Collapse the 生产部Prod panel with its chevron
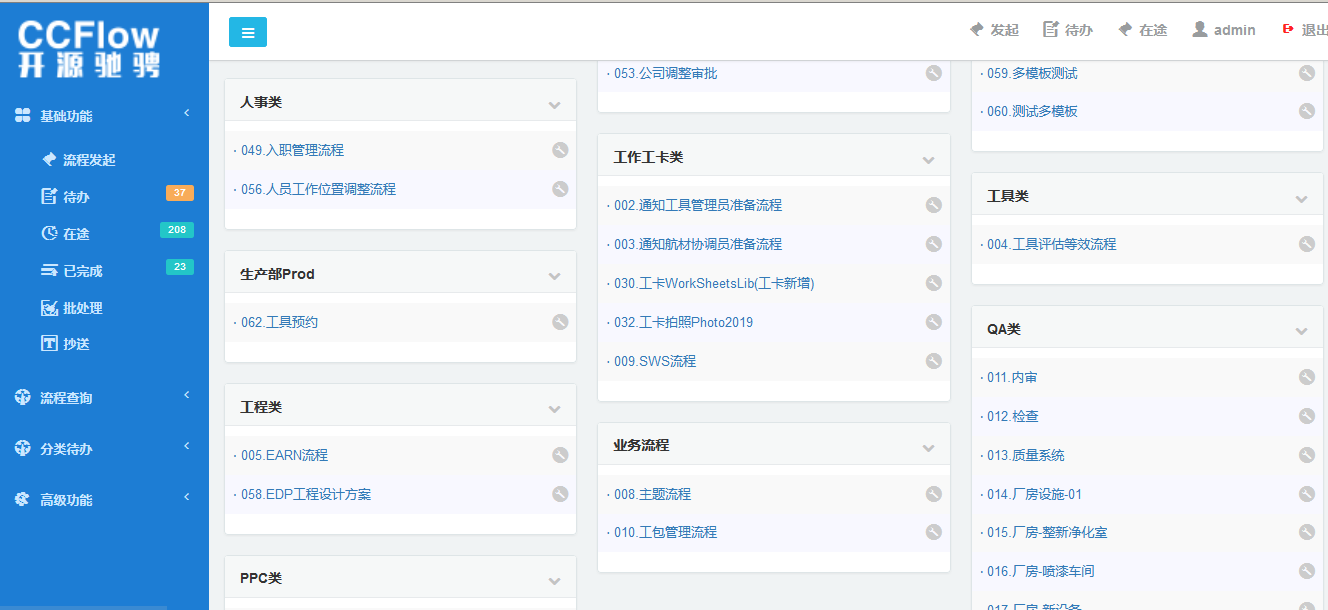1328x610 pixels. 555,276
